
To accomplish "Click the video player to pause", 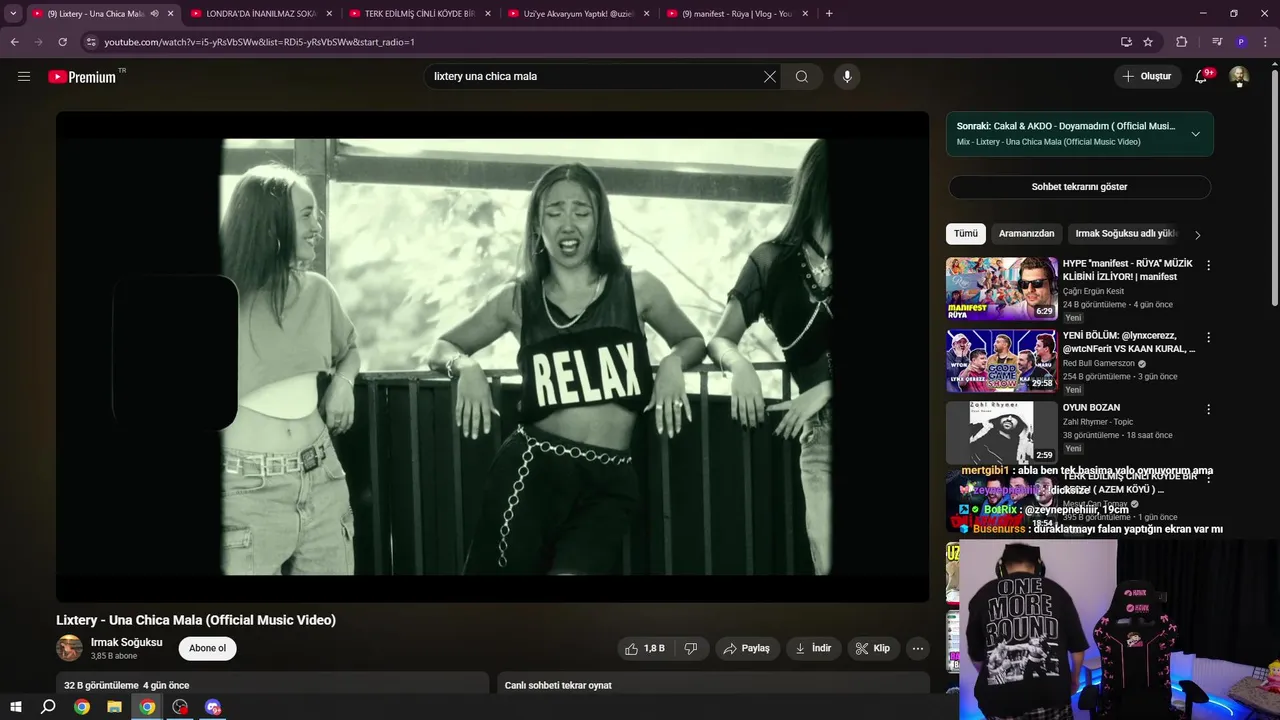I will [x=492, y=356].
